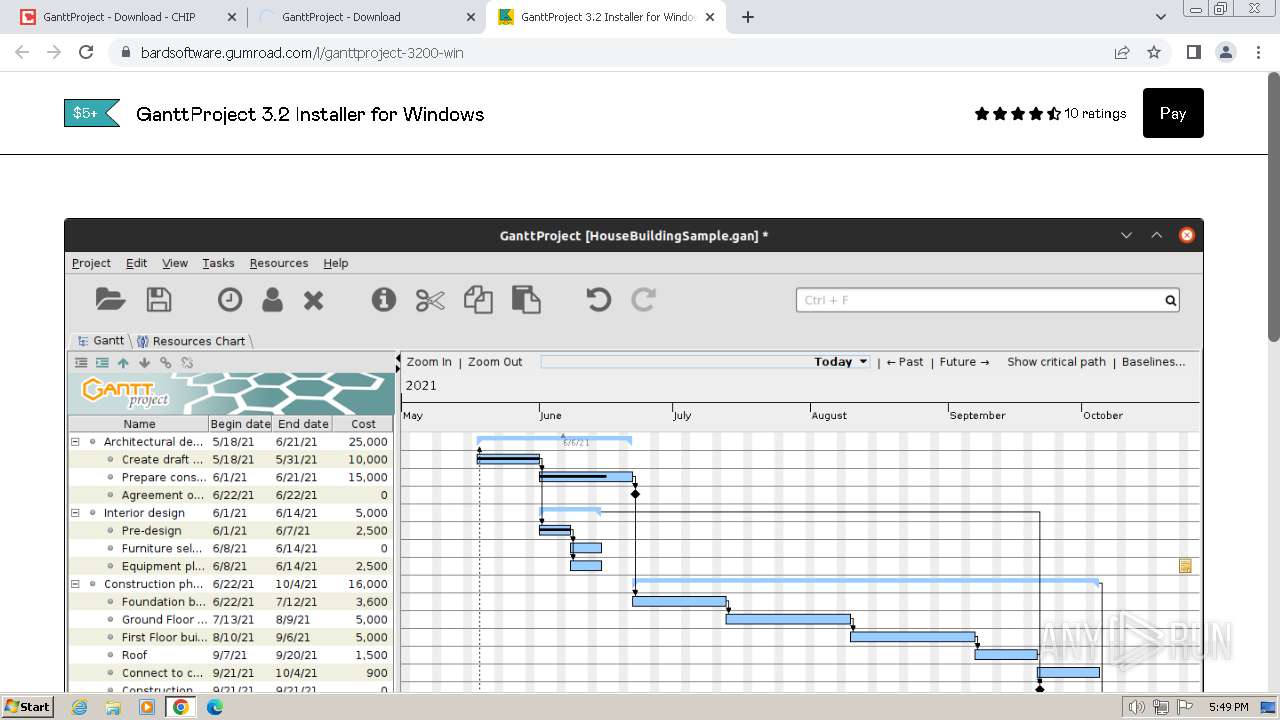Click the share this page icon in address bar
The image size is (1280, 720).
point(1122,52)
